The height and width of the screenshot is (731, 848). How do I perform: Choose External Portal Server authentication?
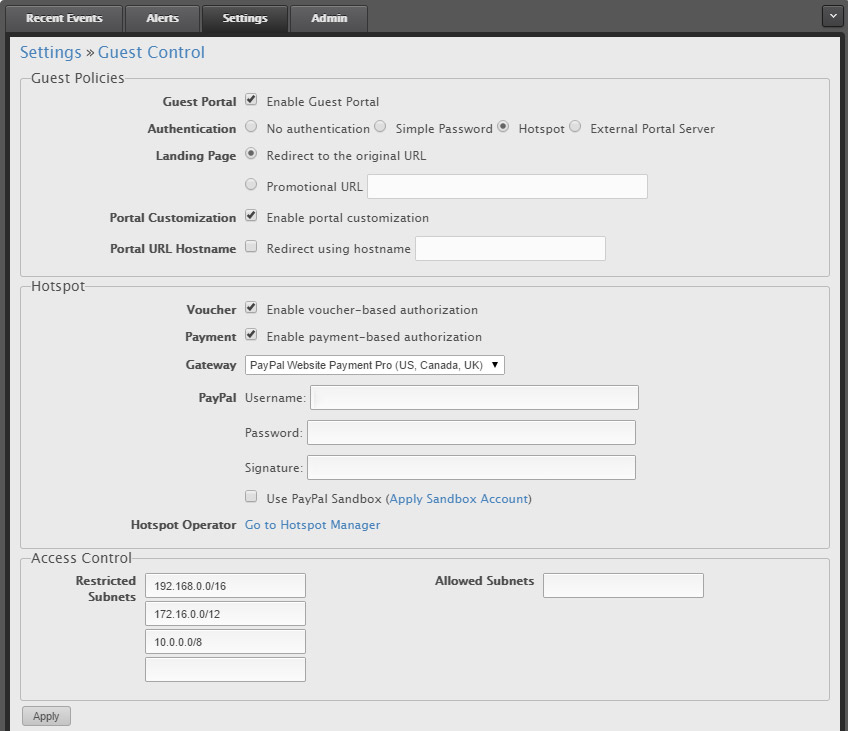pyautogui.click(x=575, y=127)
